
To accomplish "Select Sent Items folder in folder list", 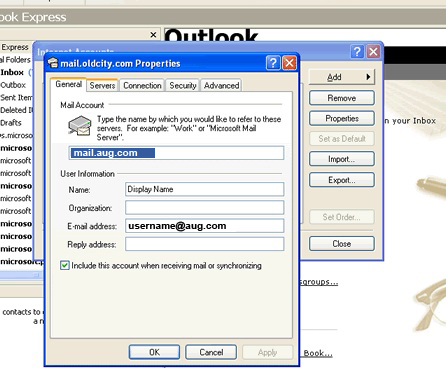I will tap(16, 98).
